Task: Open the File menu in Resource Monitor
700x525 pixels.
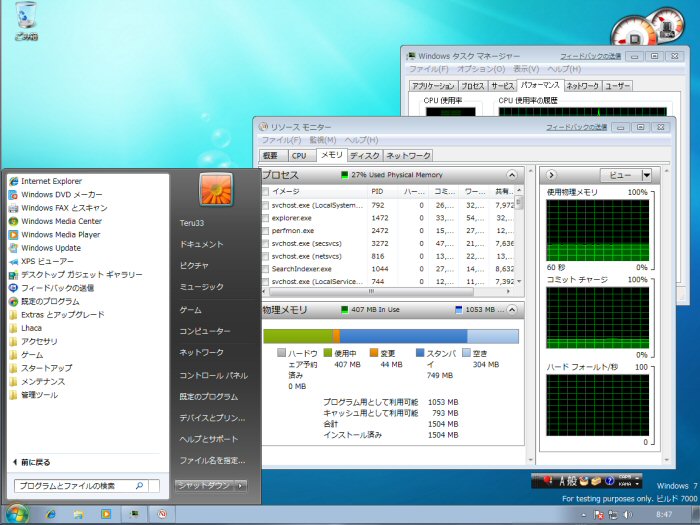Action: [x=281, y=140]
